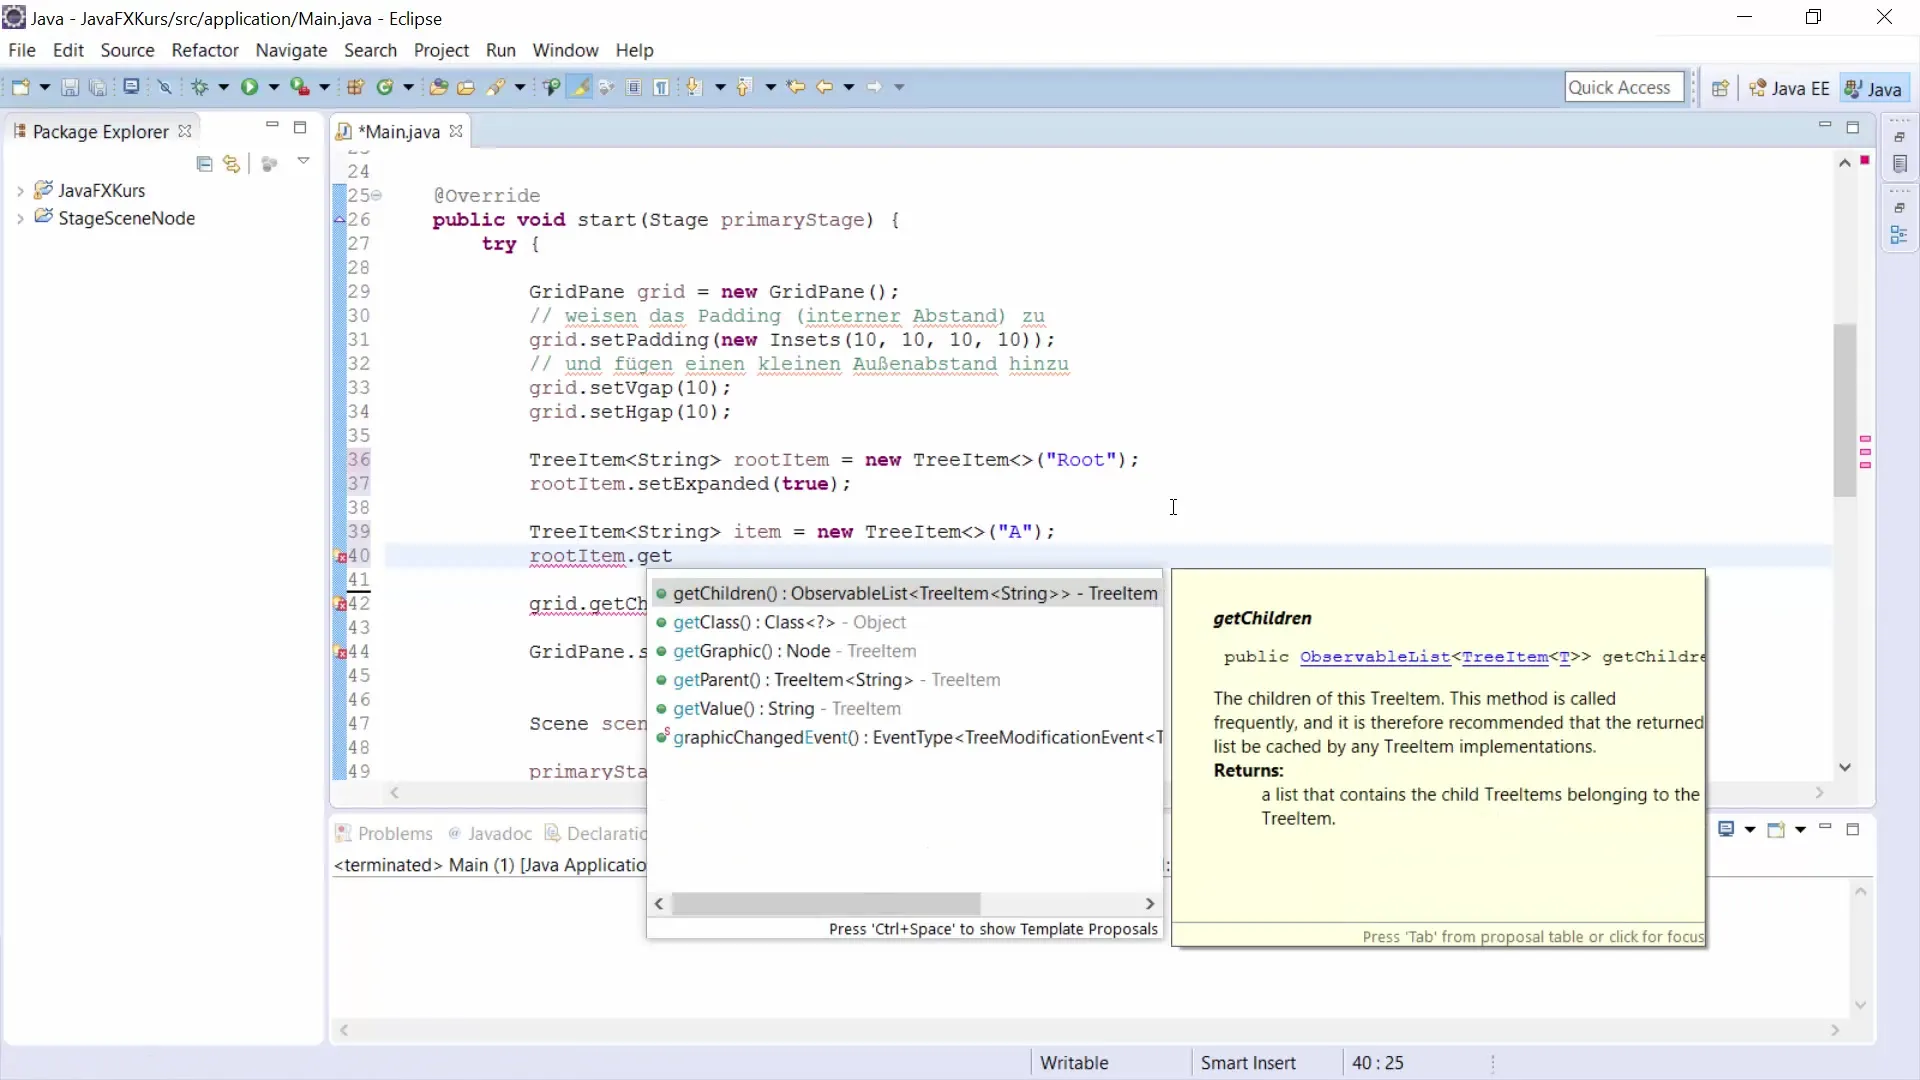Viewport: 1920px width, 1080px height.
Task: Toggle Mark Occurrences highlighter button
Action: 579,87
